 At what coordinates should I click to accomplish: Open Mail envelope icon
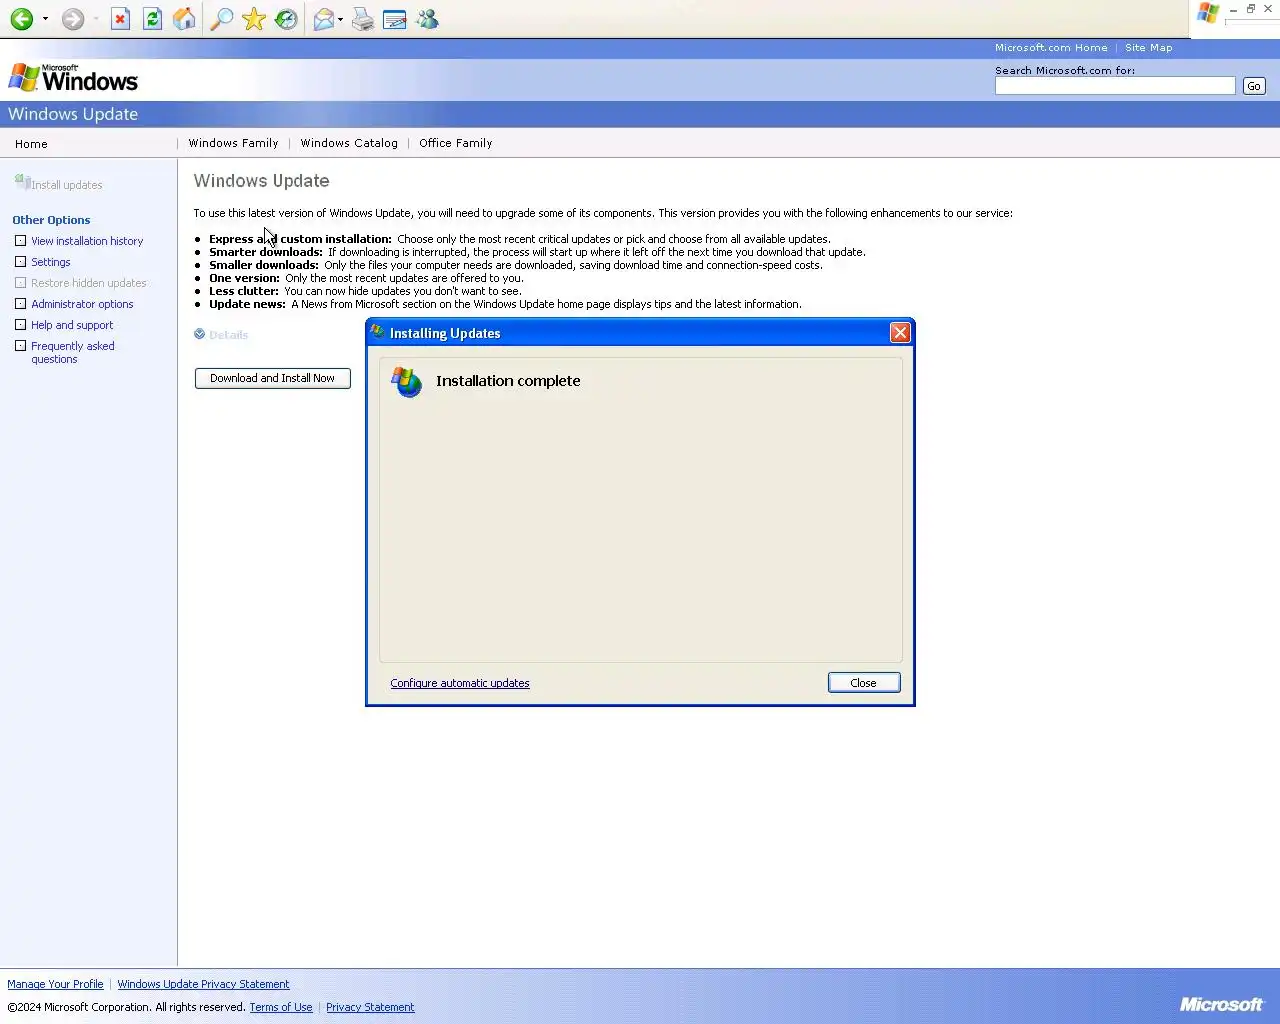point(324,19)
